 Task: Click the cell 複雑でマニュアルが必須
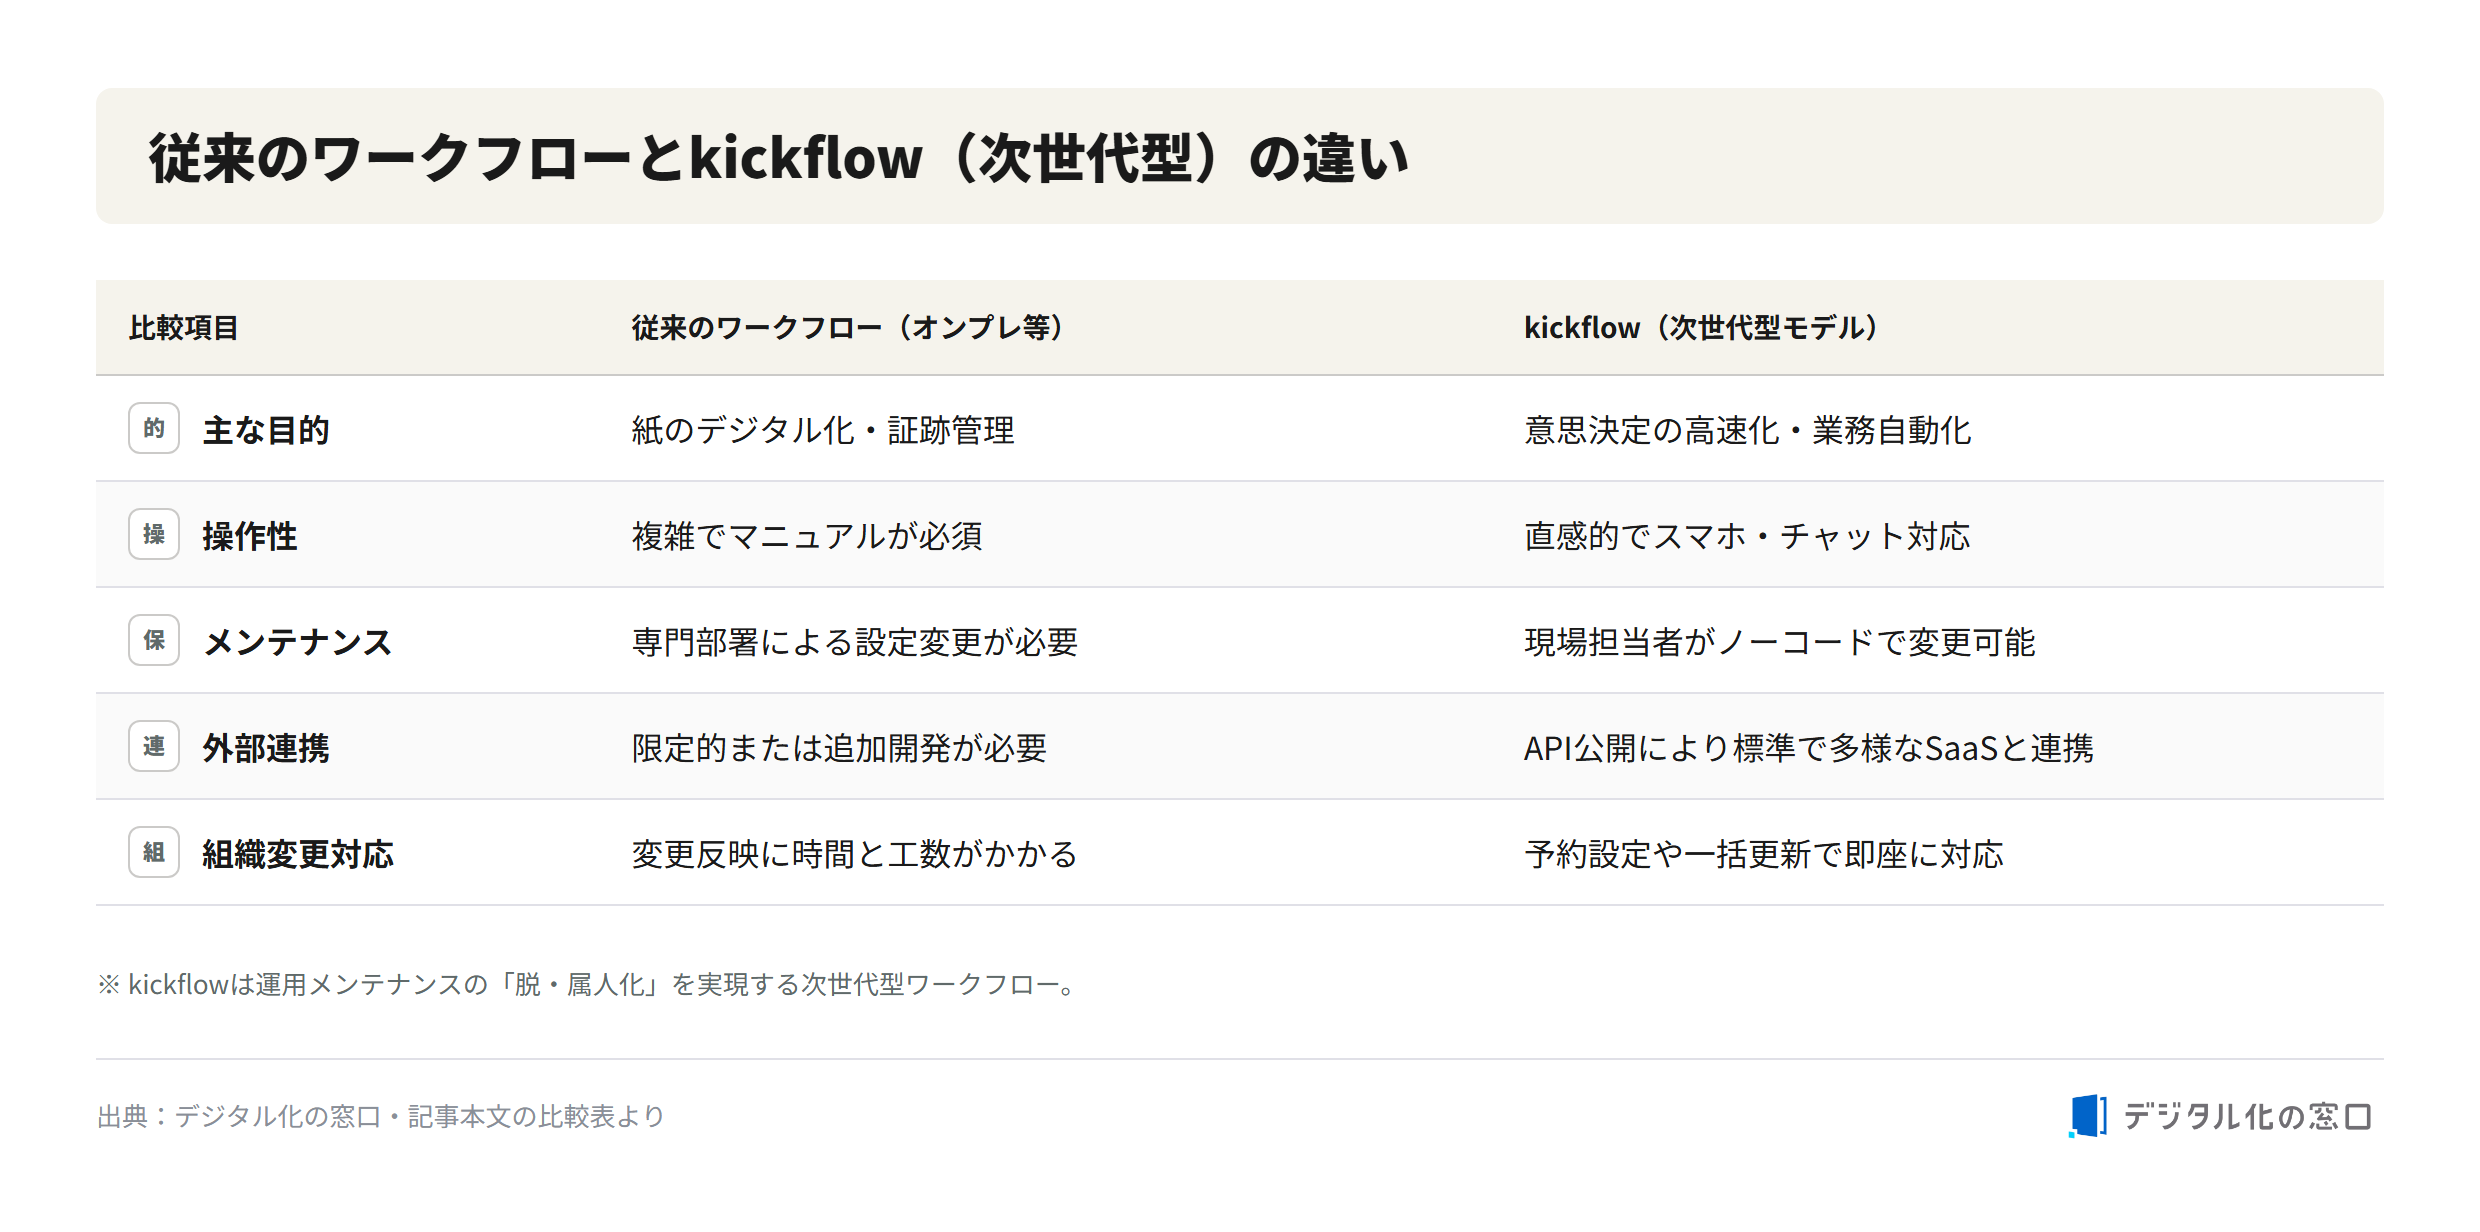coord(807,536)
